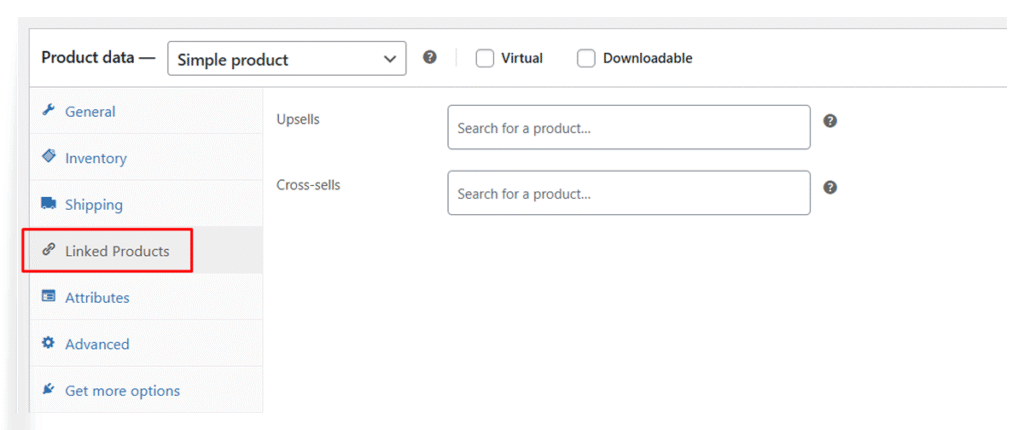1024x430 pixels.
Task: Click the list icon beside Attributes
Action: 48,297
